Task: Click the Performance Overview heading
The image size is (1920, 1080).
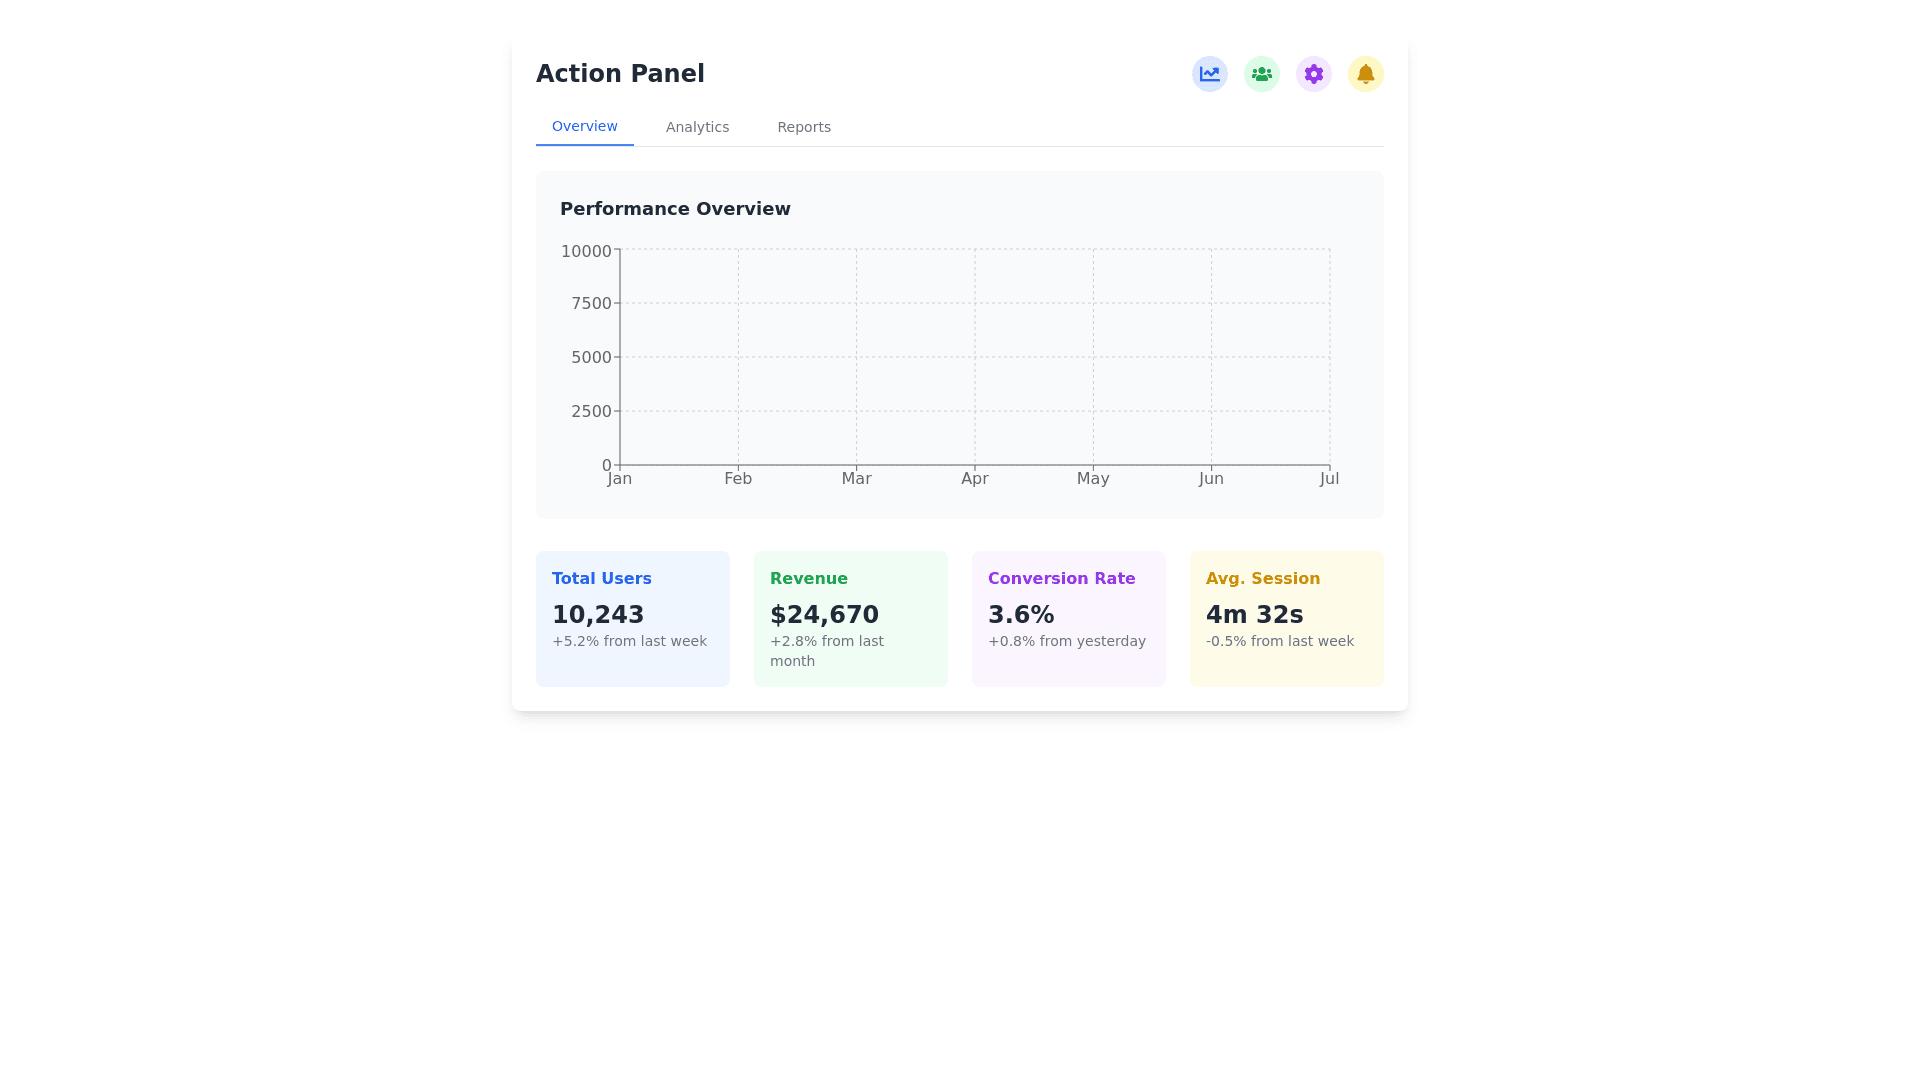Action: tap(675, 209)
